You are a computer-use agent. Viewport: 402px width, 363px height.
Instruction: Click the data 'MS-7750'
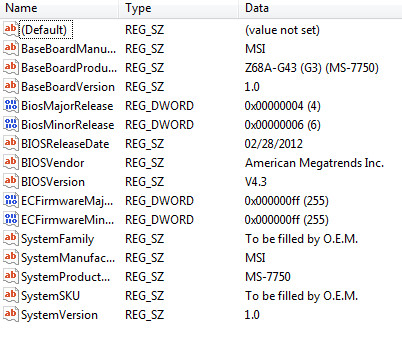268,277
